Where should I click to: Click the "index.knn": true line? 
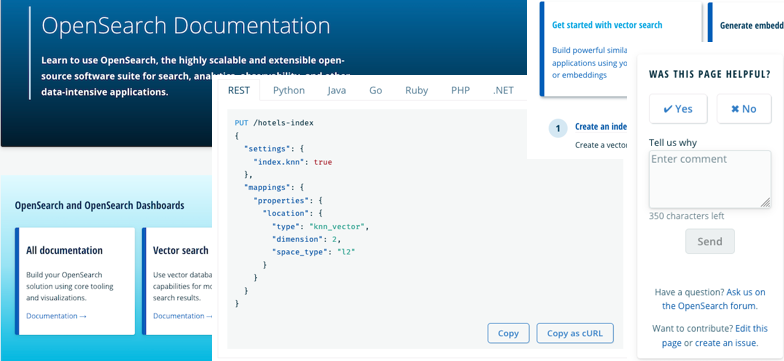[x=292, y=162]
